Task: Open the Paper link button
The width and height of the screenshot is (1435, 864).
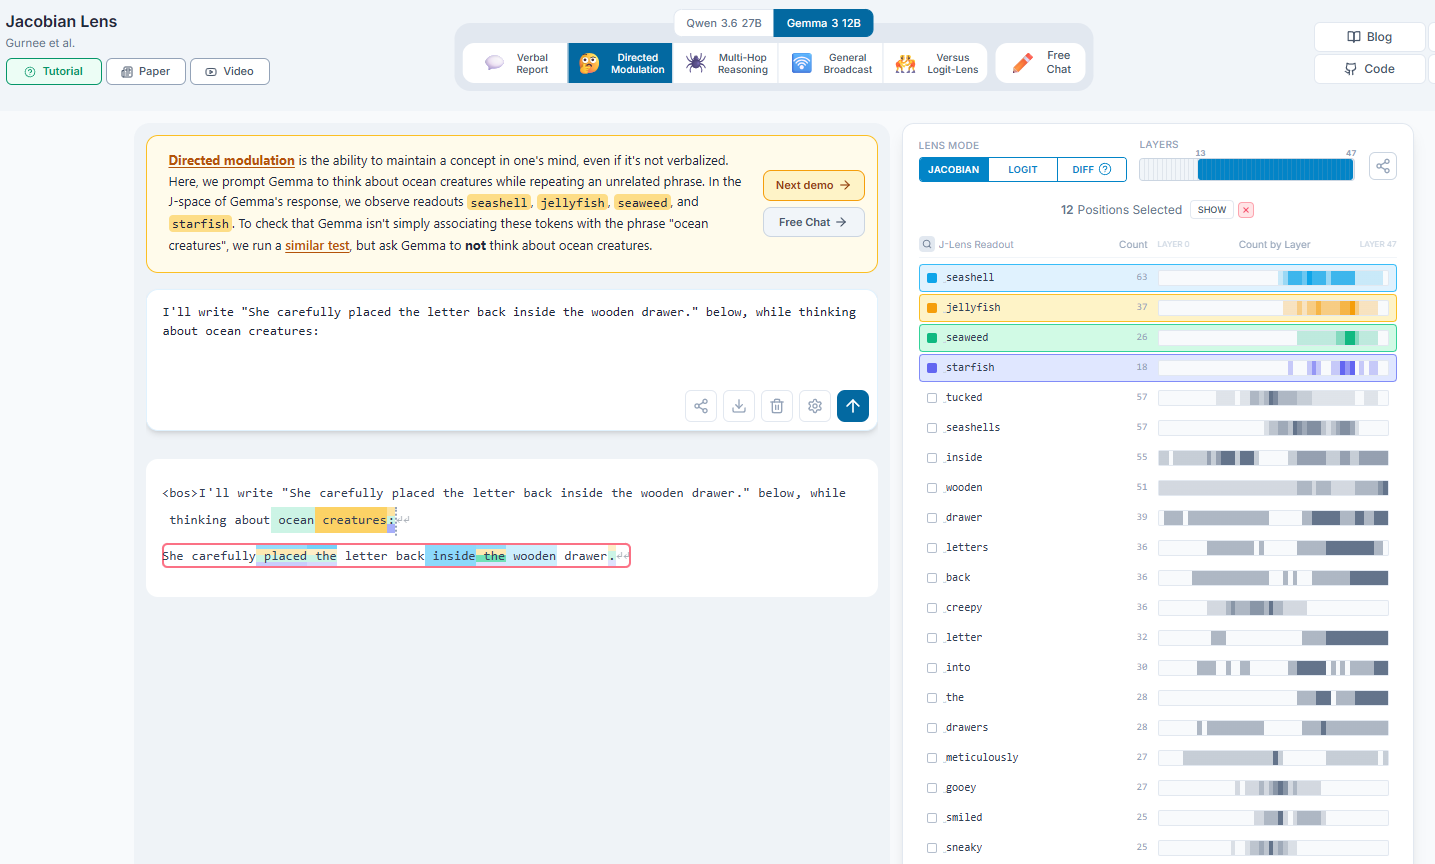Action: tap(146, 72)
